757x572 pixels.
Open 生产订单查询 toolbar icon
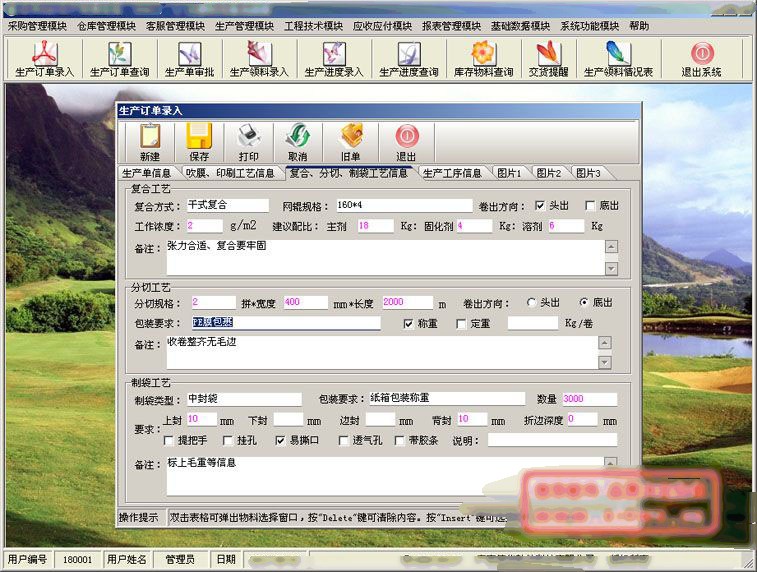coord(119,59)
